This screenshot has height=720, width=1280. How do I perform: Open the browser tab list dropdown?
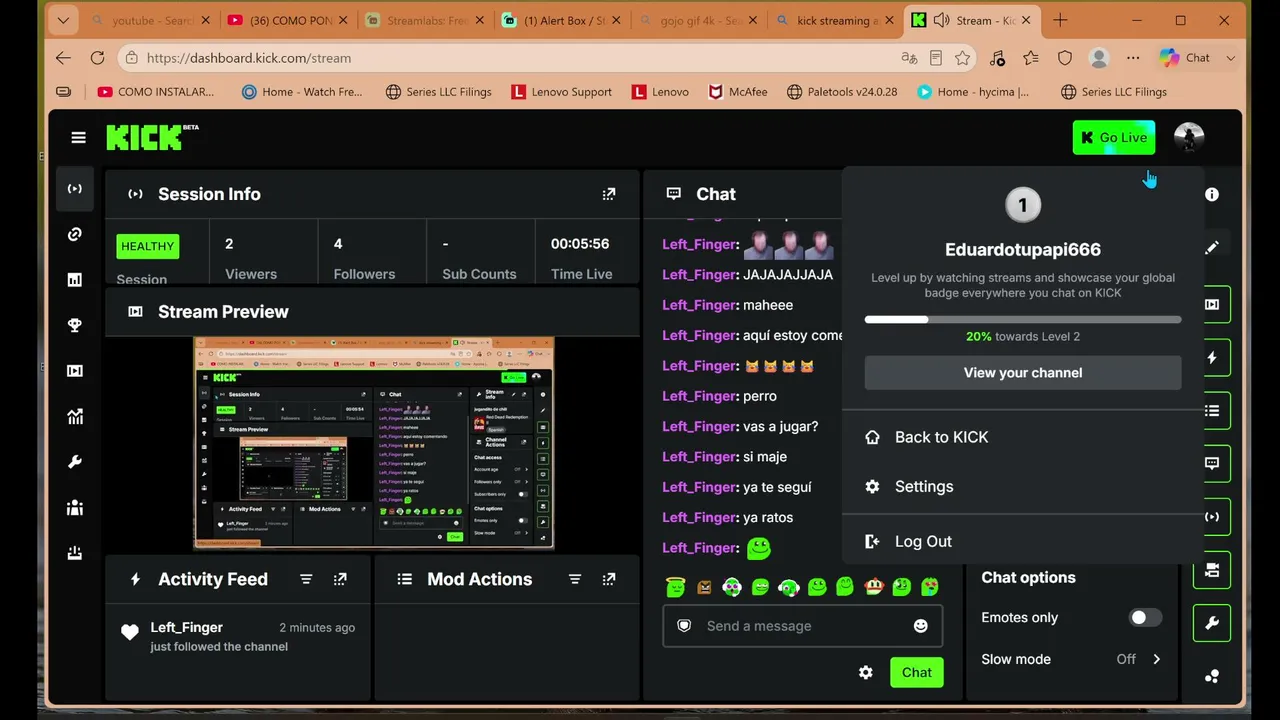pyautogui.click(x=63, y=20)
